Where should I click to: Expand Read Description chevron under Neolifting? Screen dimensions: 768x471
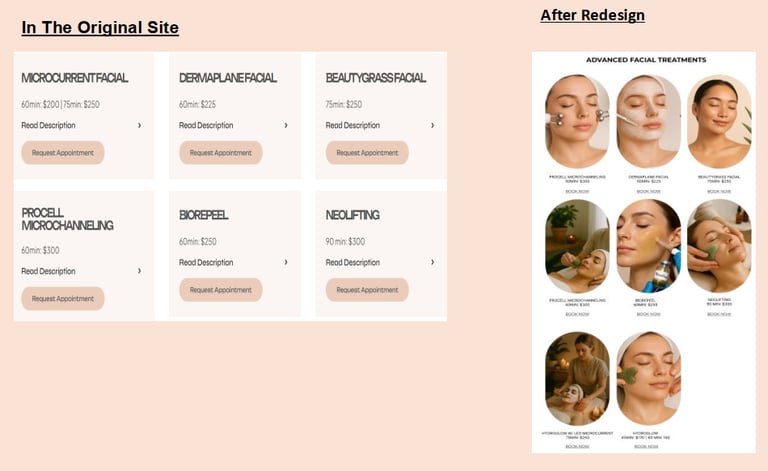[x=432, y=262]
